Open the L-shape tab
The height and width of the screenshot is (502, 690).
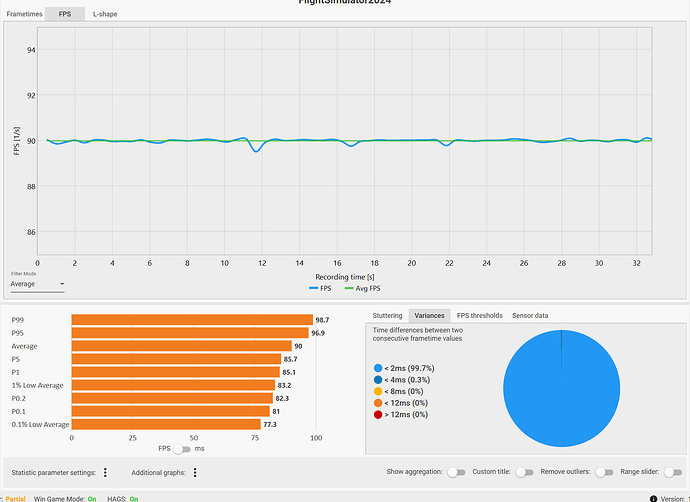[x=105, y=14]
